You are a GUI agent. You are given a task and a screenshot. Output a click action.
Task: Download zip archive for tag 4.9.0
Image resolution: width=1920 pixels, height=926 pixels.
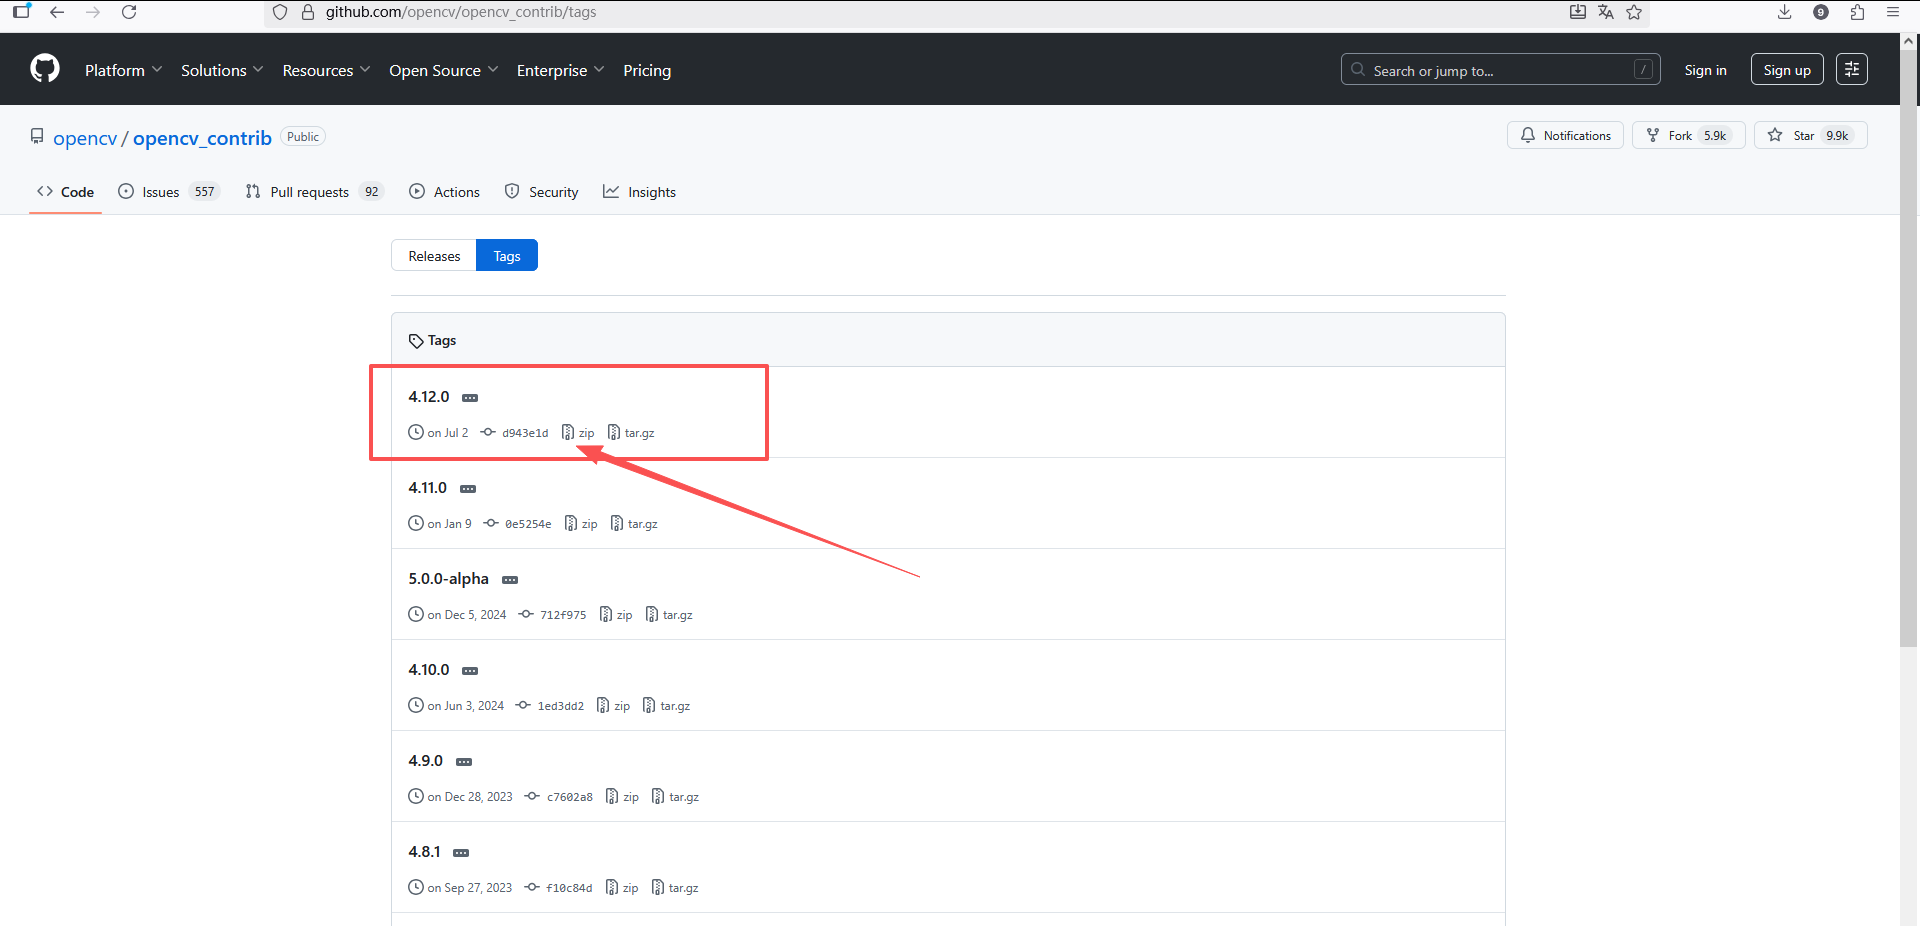tap(622, 797)
